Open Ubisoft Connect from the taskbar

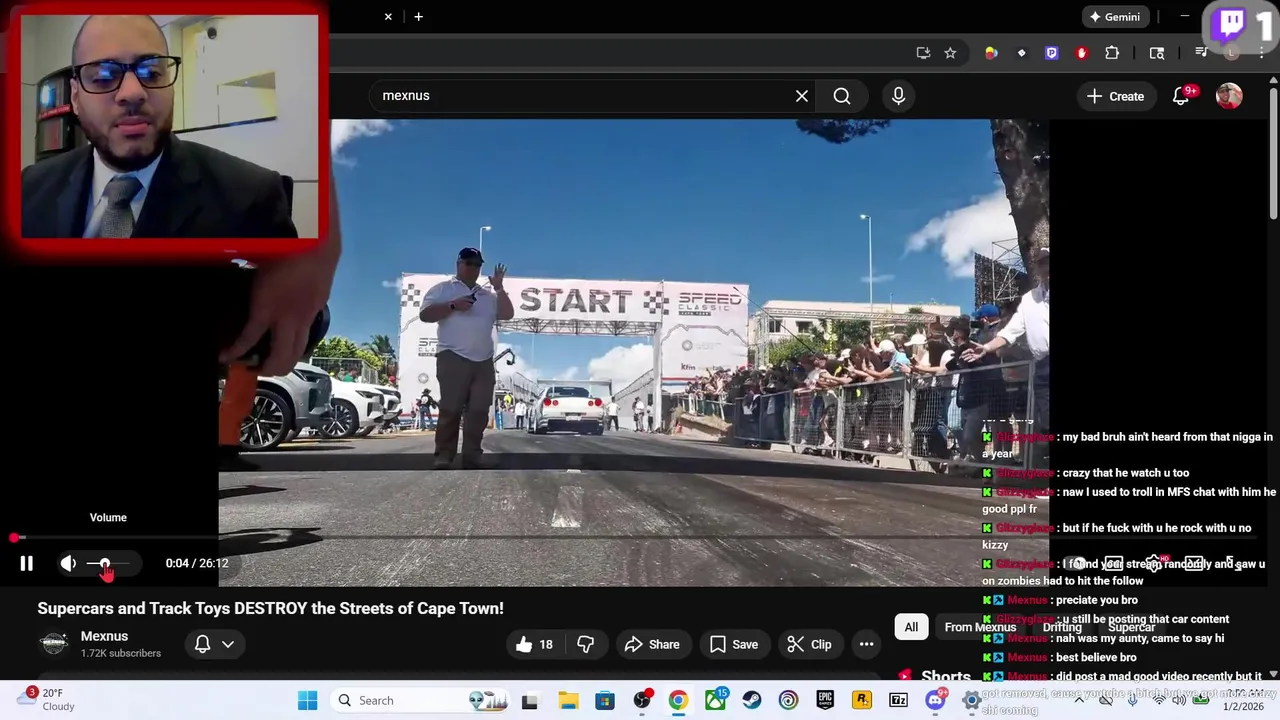click(x=788, y=700)
